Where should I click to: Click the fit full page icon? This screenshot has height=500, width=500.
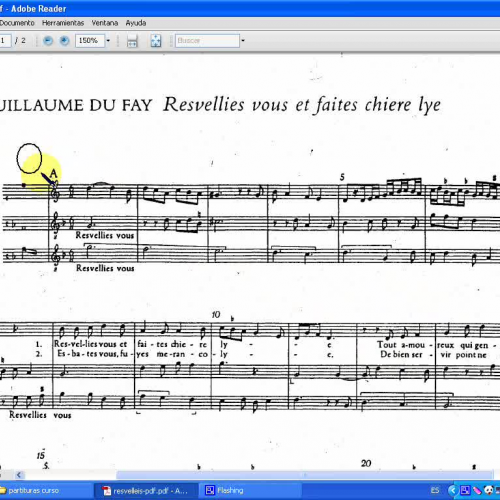click(156, 41)
